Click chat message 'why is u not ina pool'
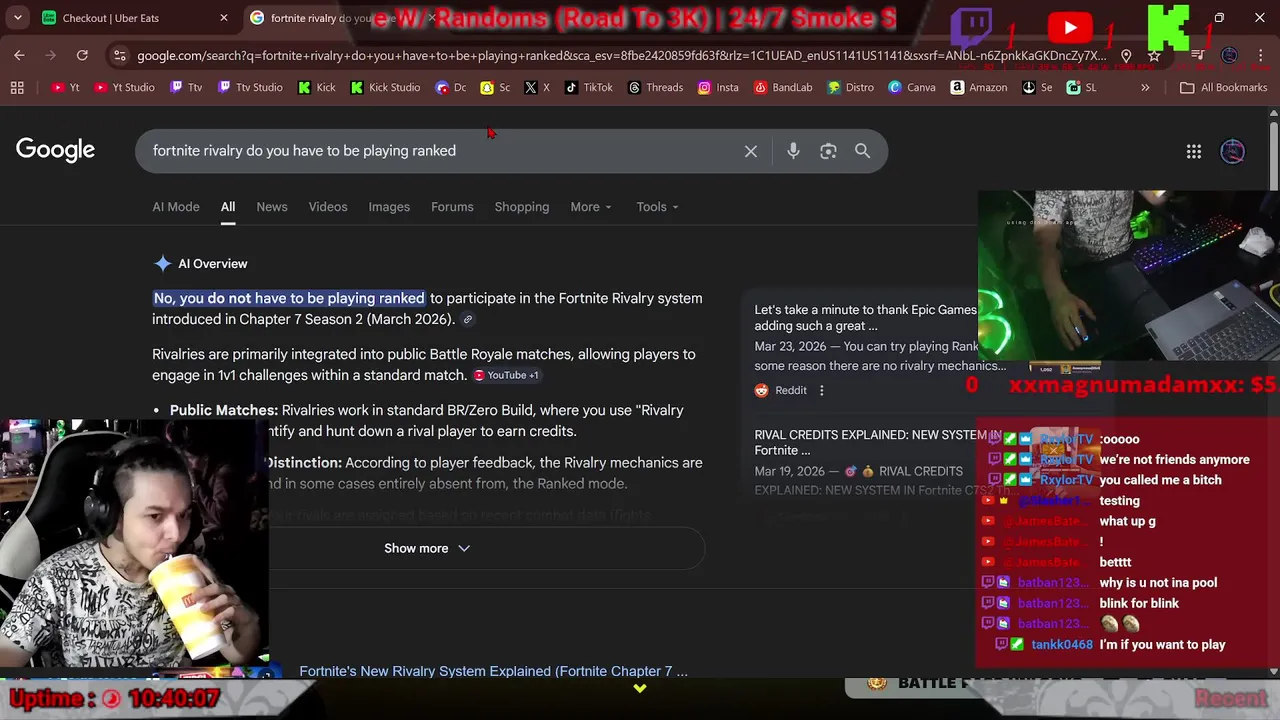This screenshot has height=720, width=1280. tap(1158, 583)
